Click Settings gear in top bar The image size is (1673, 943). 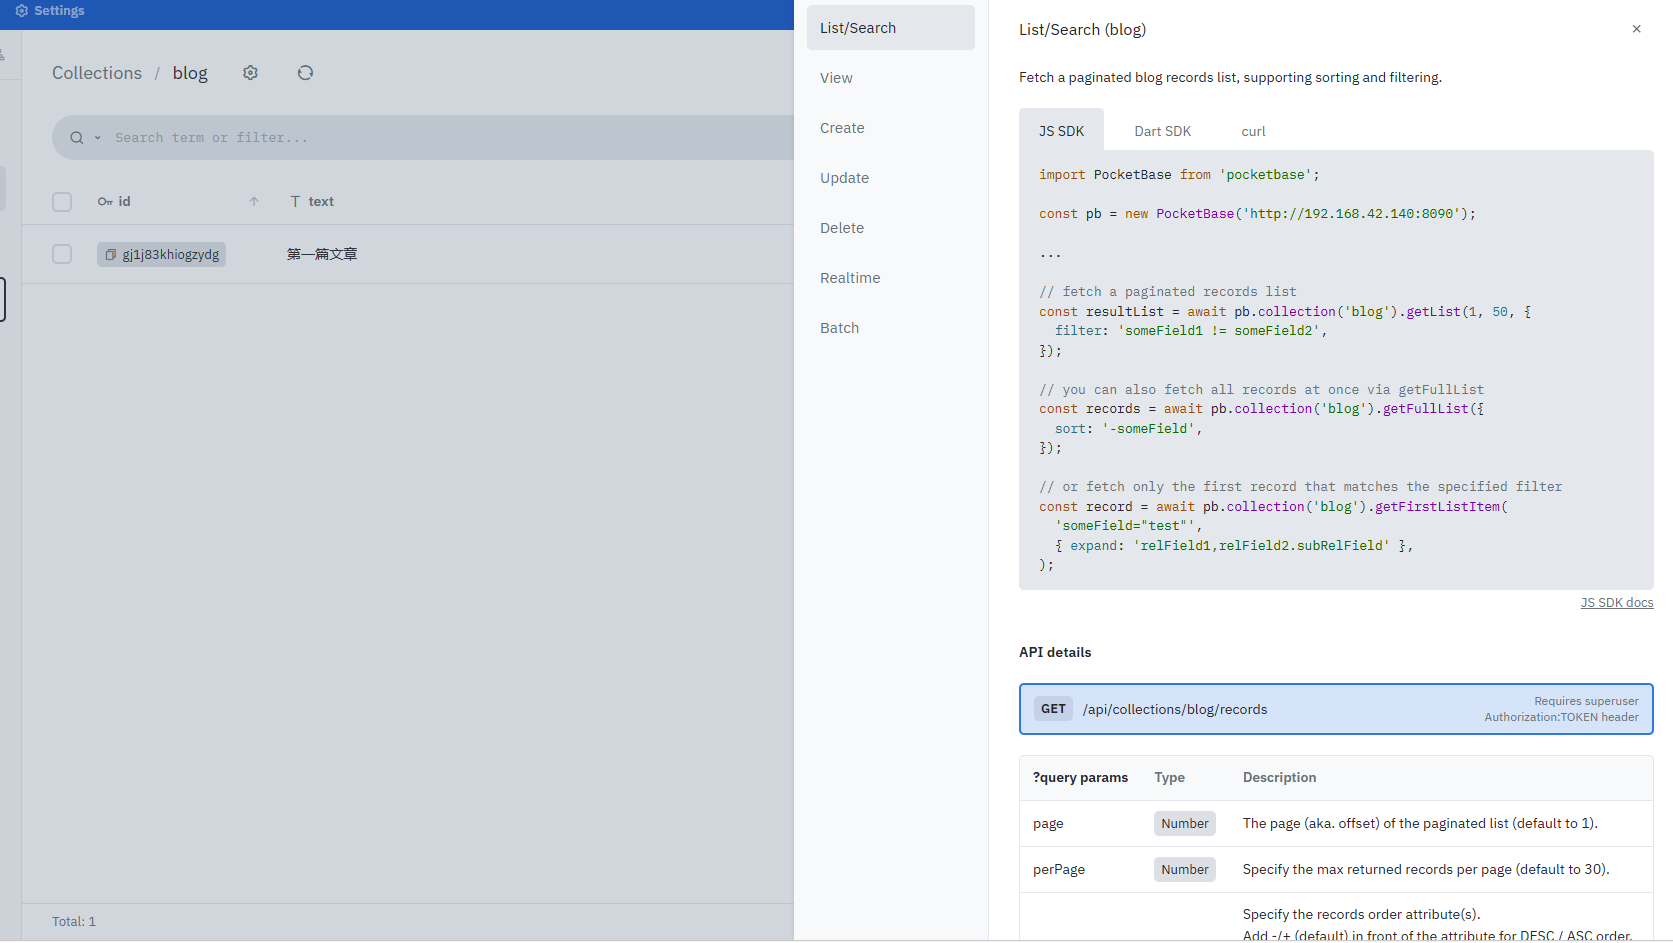click(x=21, y=11)
